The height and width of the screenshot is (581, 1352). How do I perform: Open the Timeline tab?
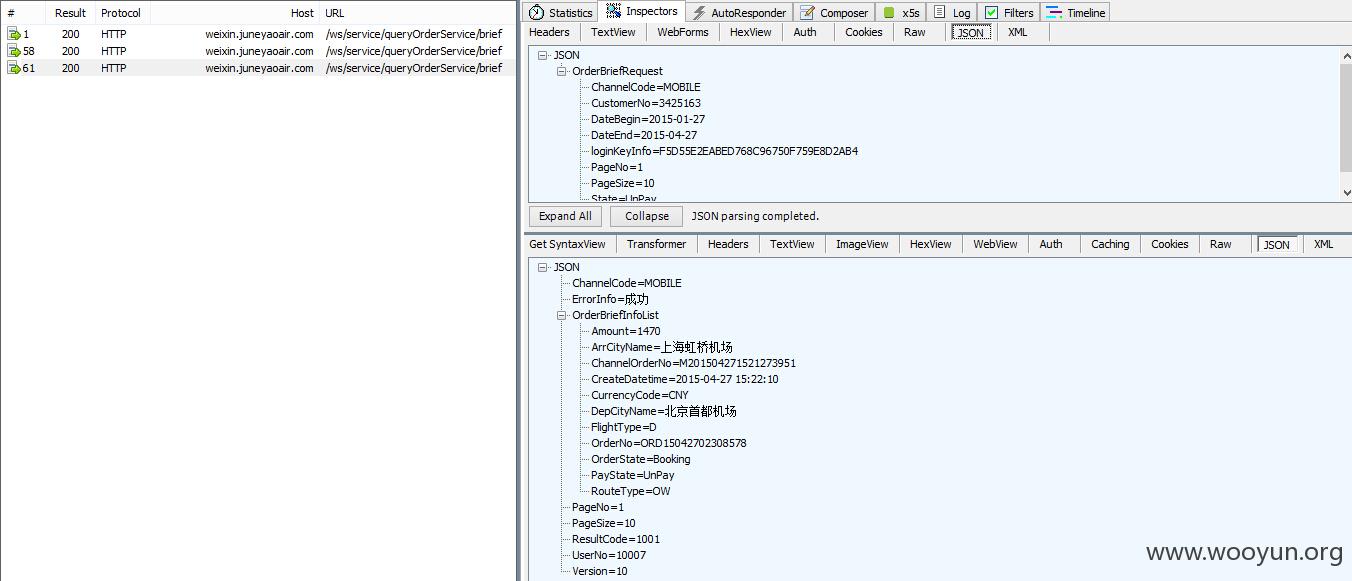(1076, 13)
